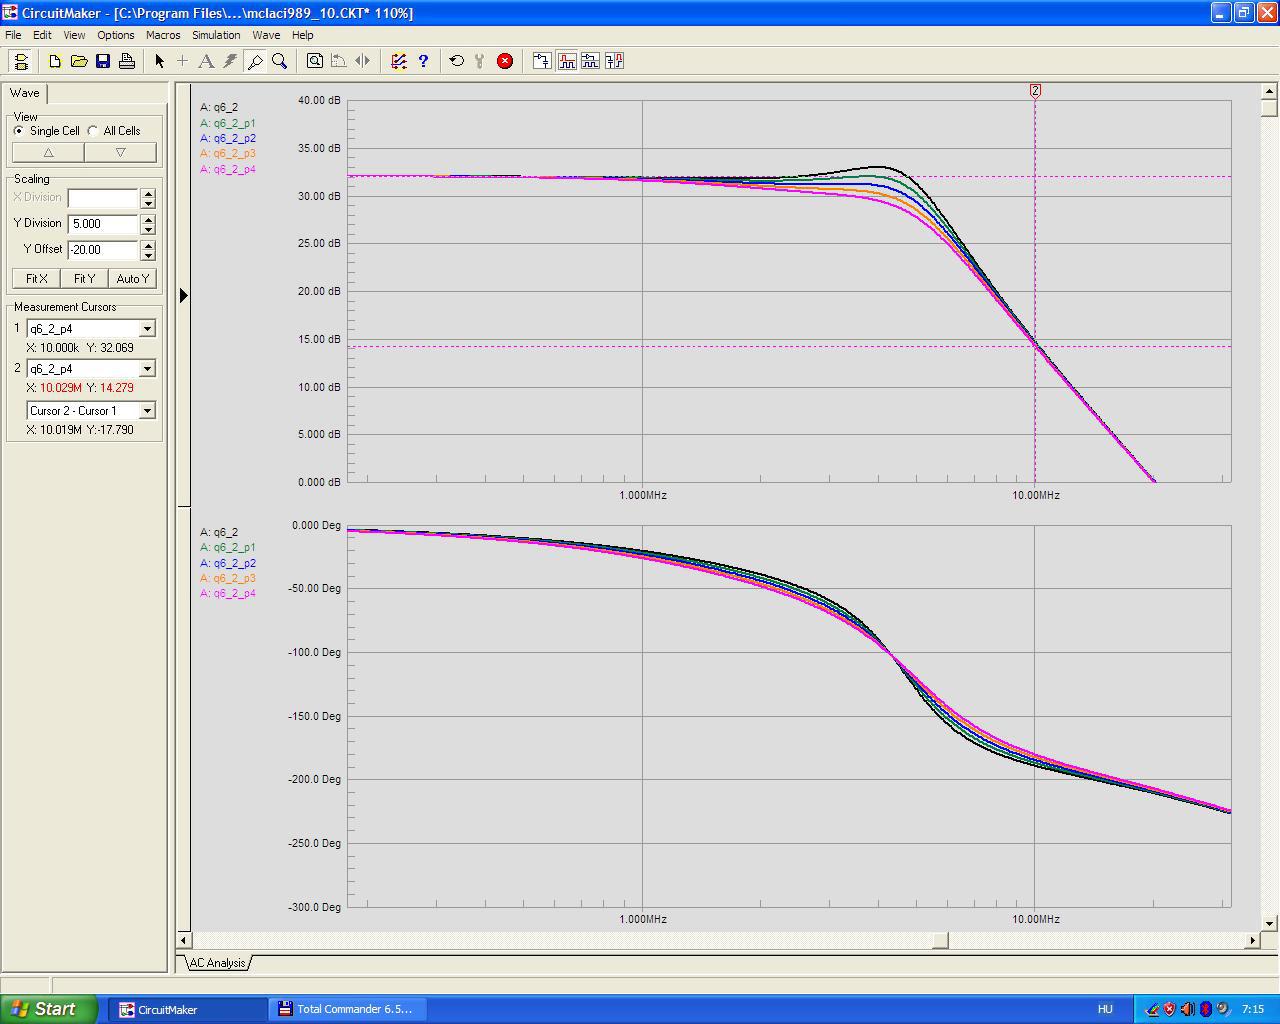Switch to the AC Analysis tab
1280x1024 pixels.
pyautogui.click(x=217, y=963)
